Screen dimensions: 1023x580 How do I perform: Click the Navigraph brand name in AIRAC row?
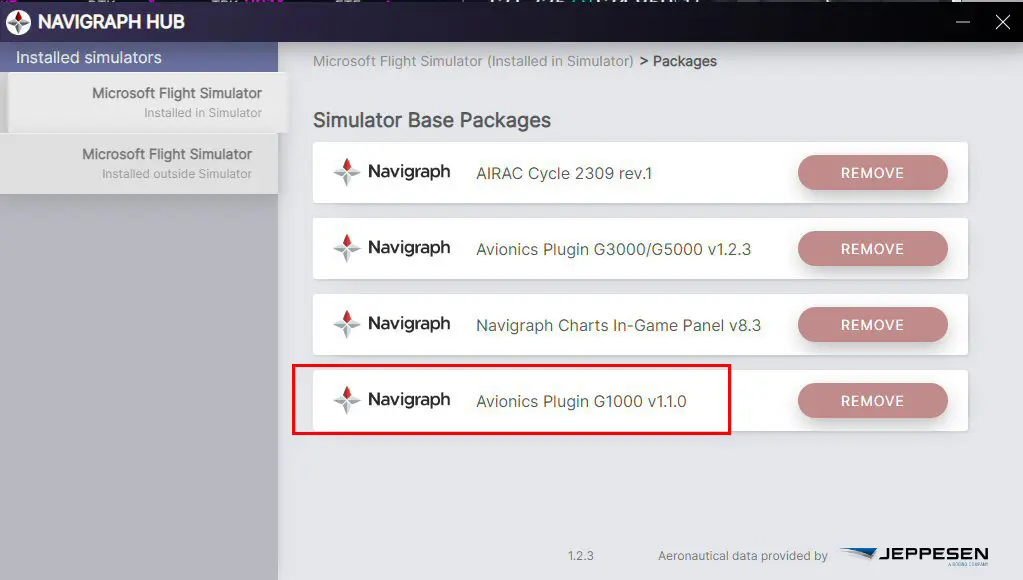[409, 172]
